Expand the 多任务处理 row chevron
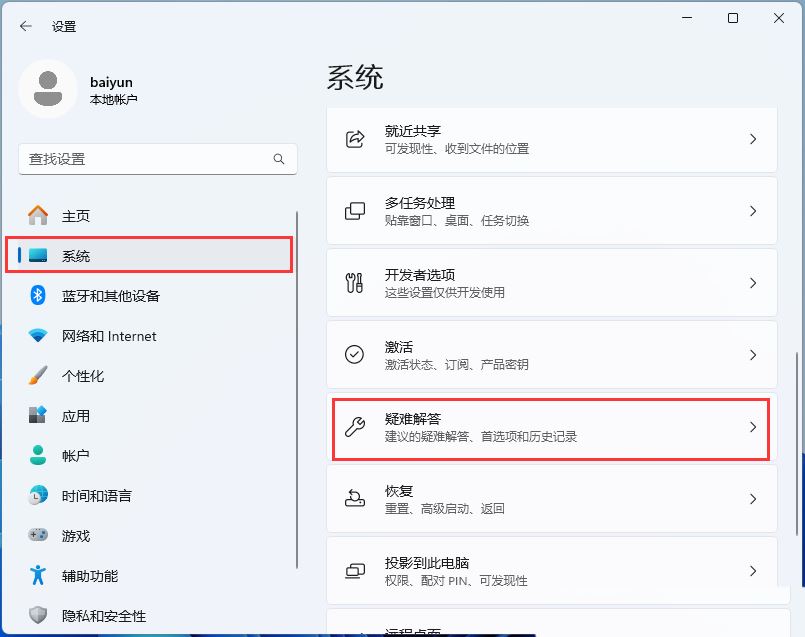The width and height of the screenshot is (805, 637). pyautogui.click(x=754, y=211)
